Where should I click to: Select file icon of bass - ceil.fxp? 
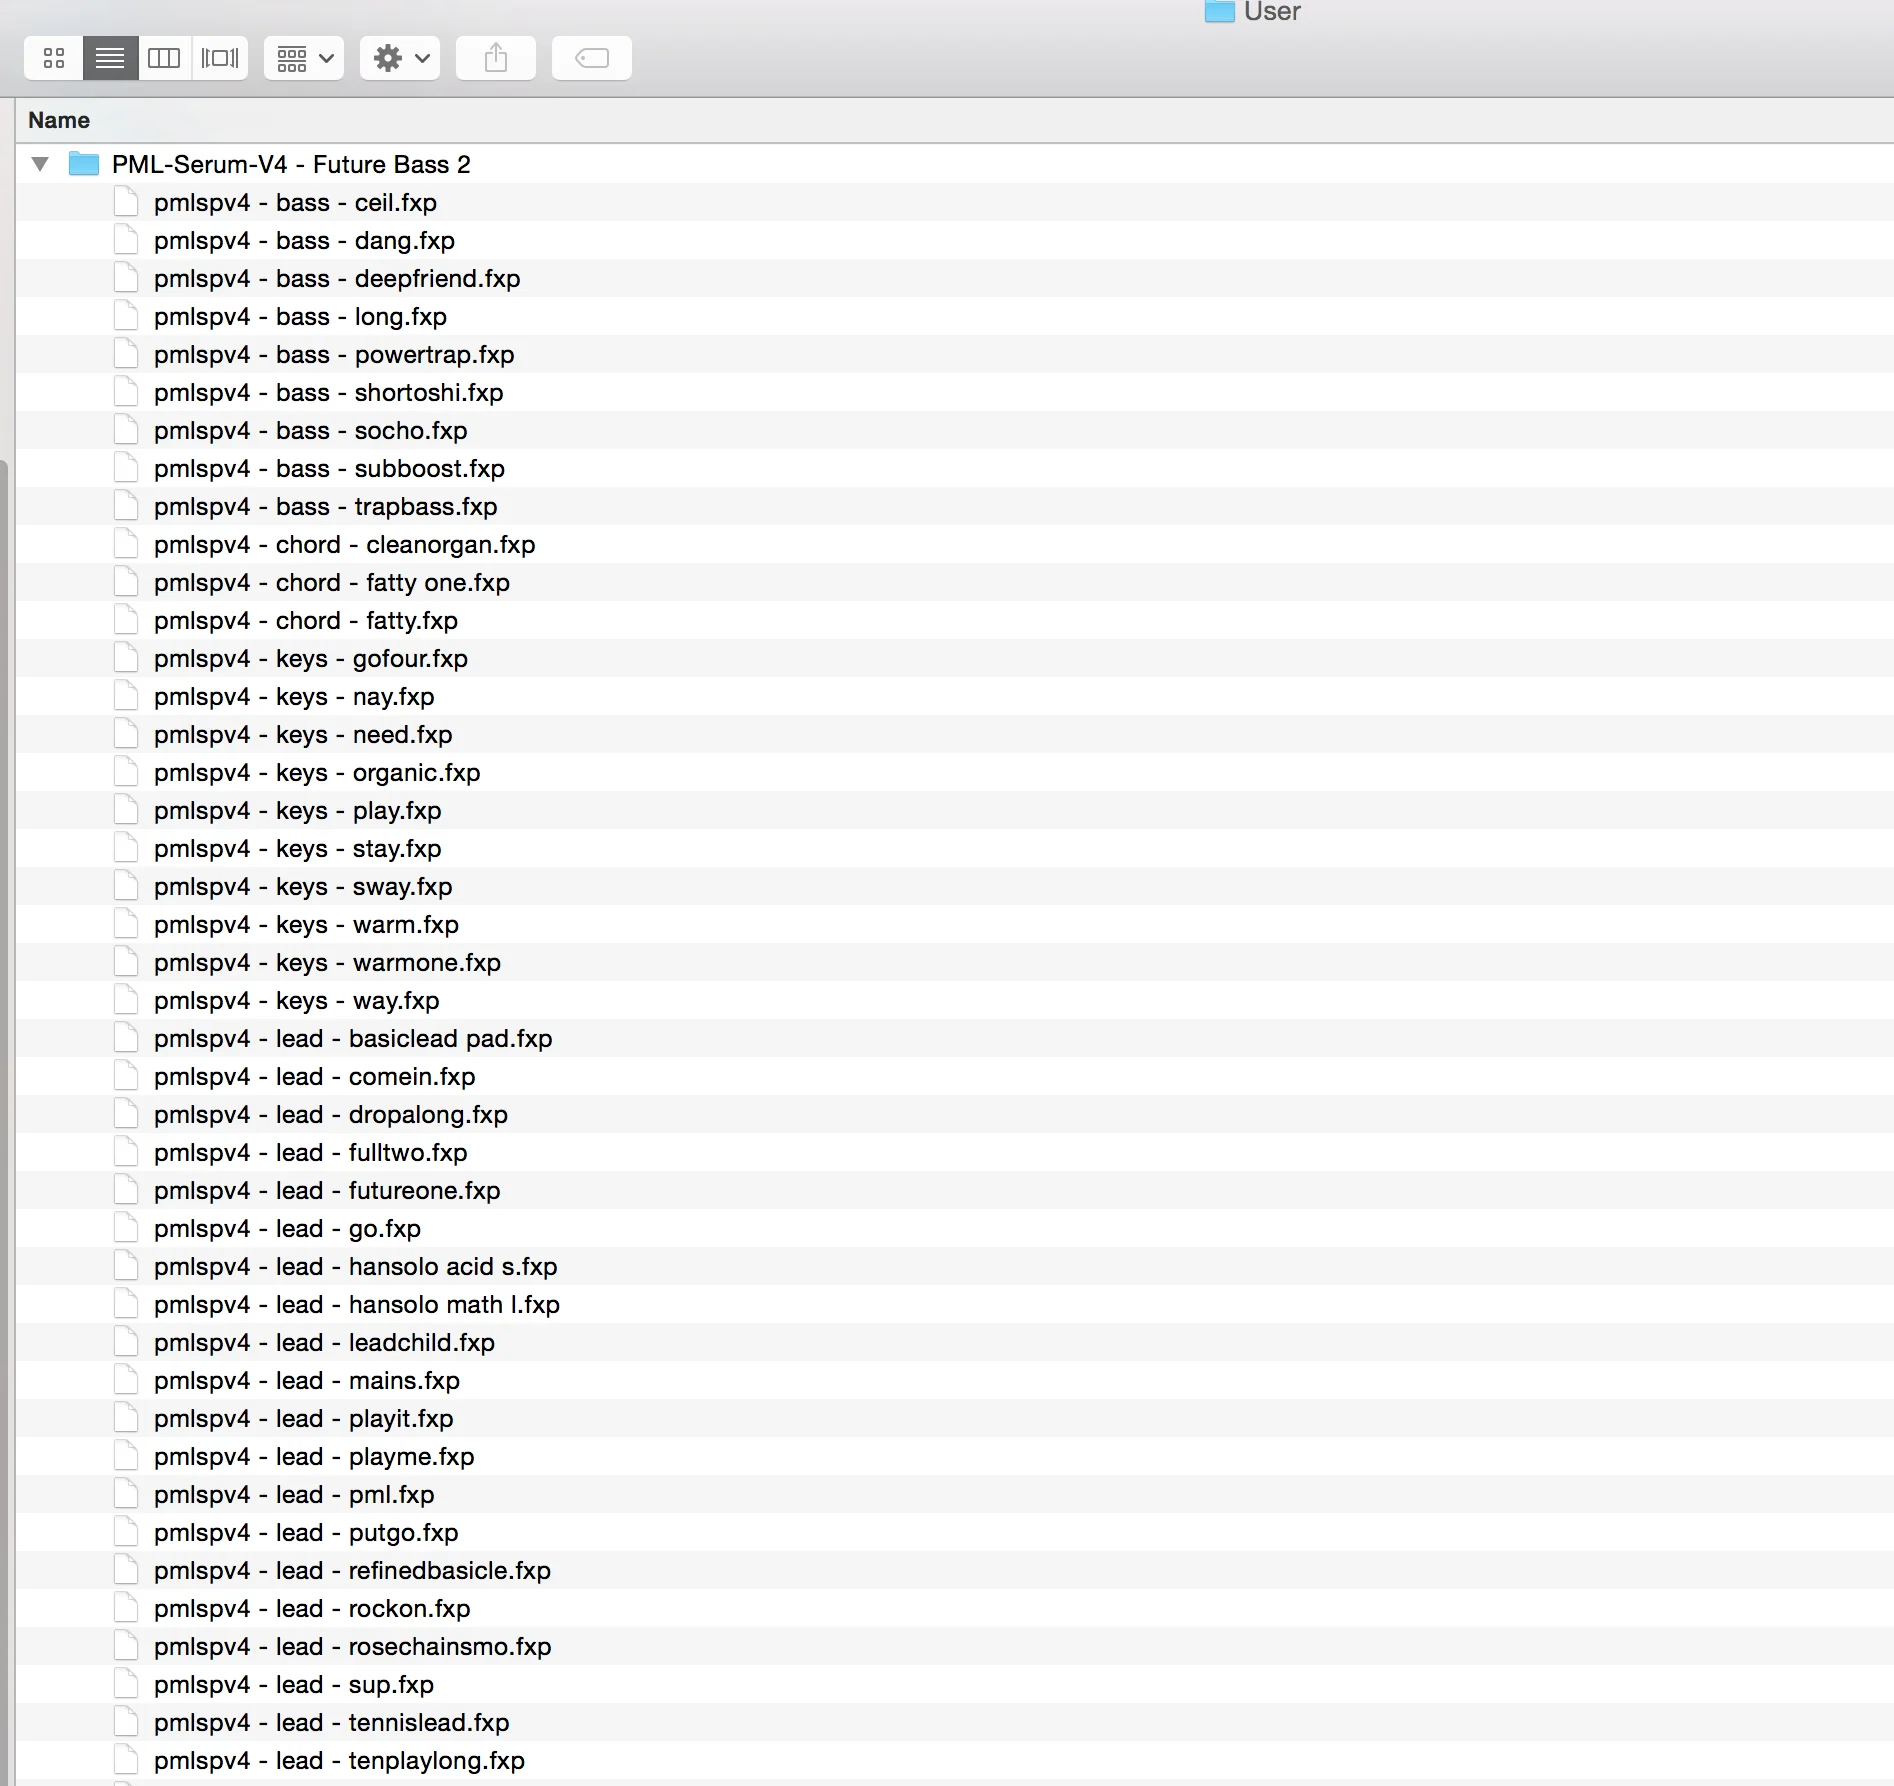click(x=126, y=202)
